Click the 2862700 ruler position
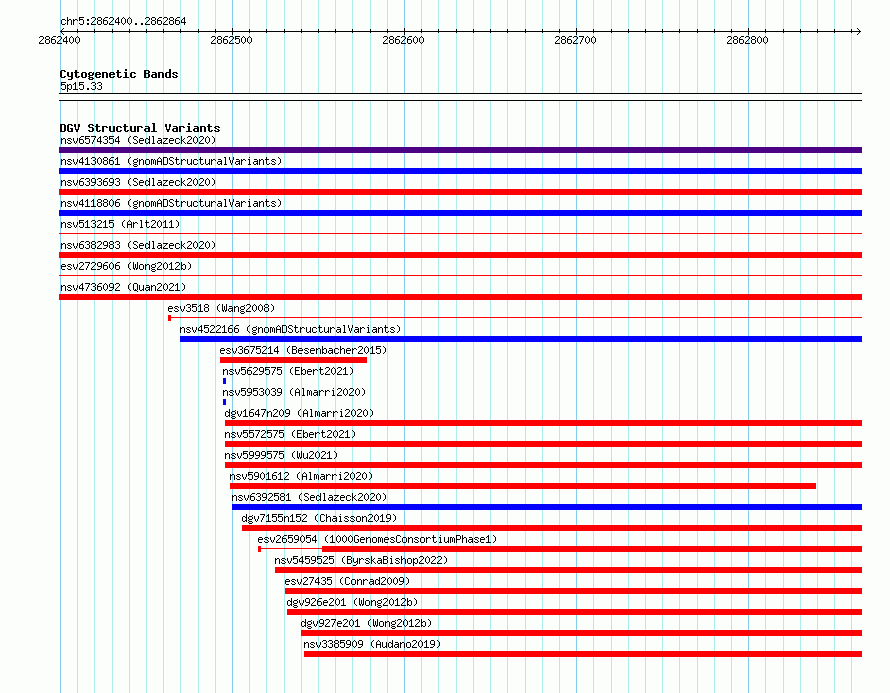This screenshot has width=890, height=693. 575,40
